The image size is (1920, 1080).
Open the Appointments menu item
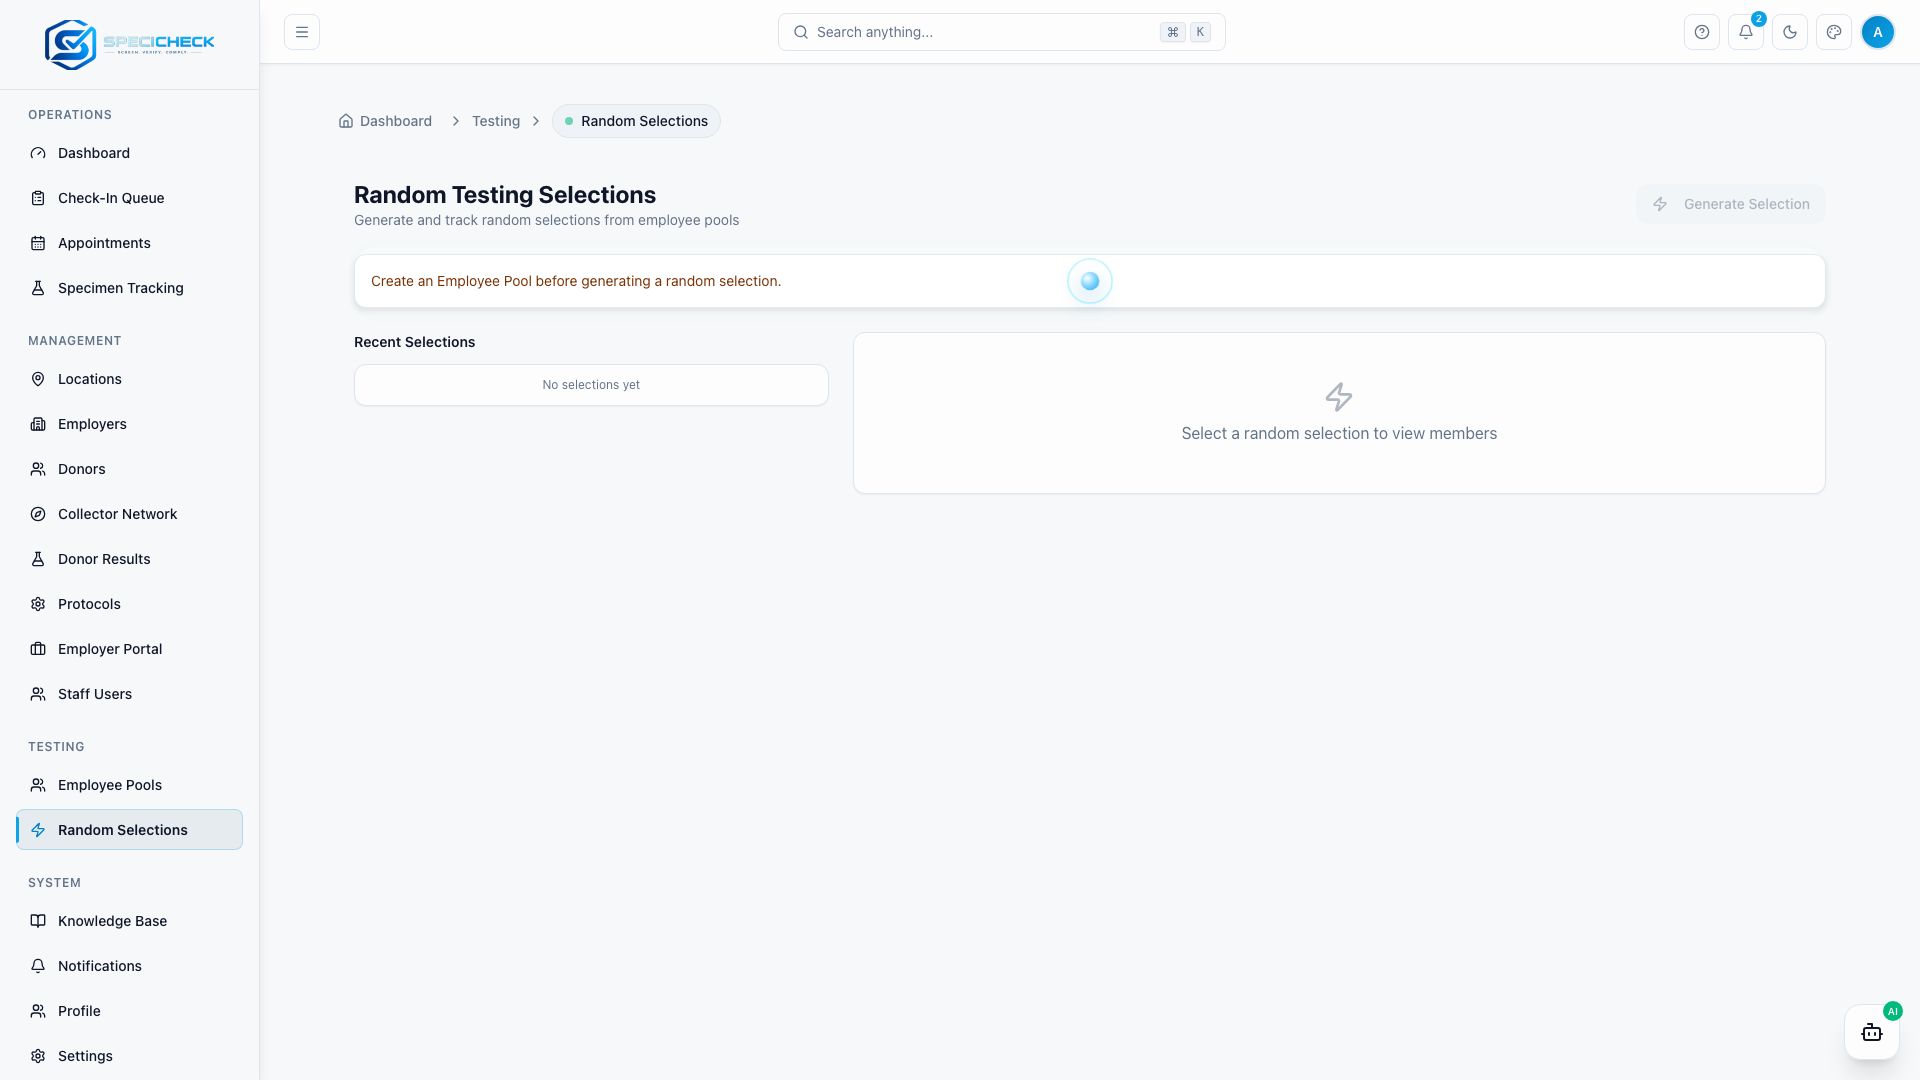pos(130,243)
